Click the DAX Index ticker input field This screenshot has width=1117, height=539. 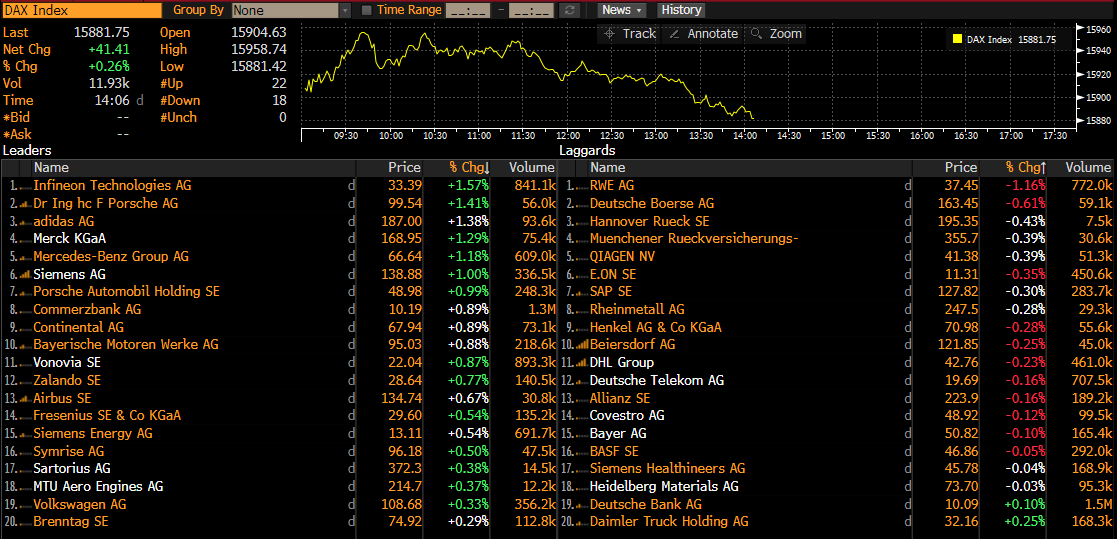click(x=80, y=10)
